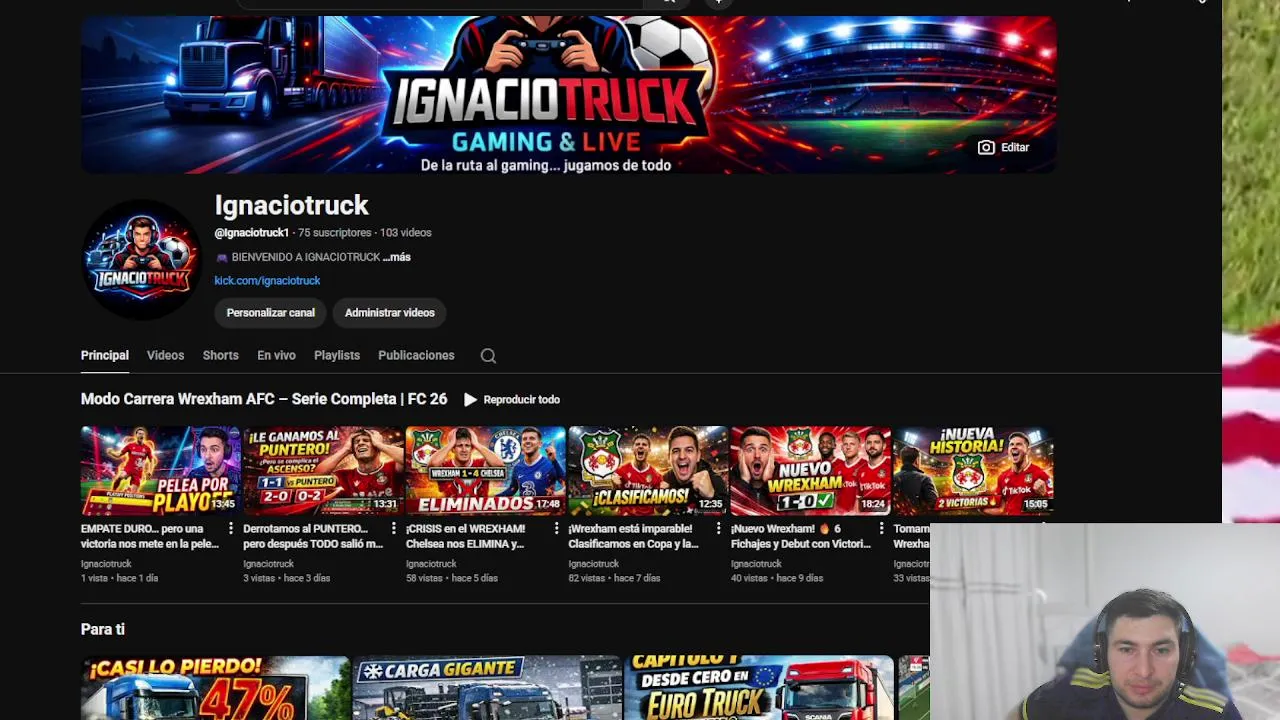Click title '¡CRISIS en el WREXHAM!'
The height and width of the screenshot is (720, 1280).
coord(465,536)
